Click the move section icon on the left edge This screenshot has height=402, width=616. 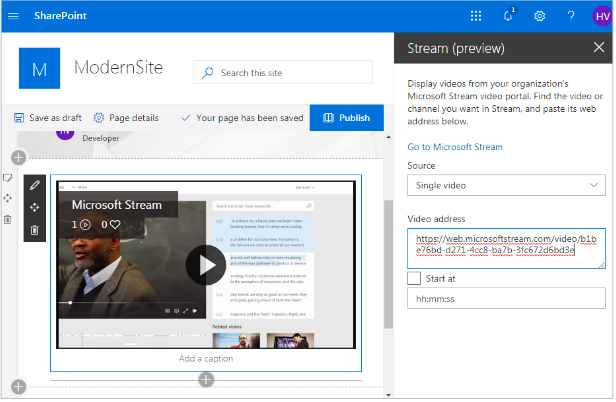tap(8, 199)
